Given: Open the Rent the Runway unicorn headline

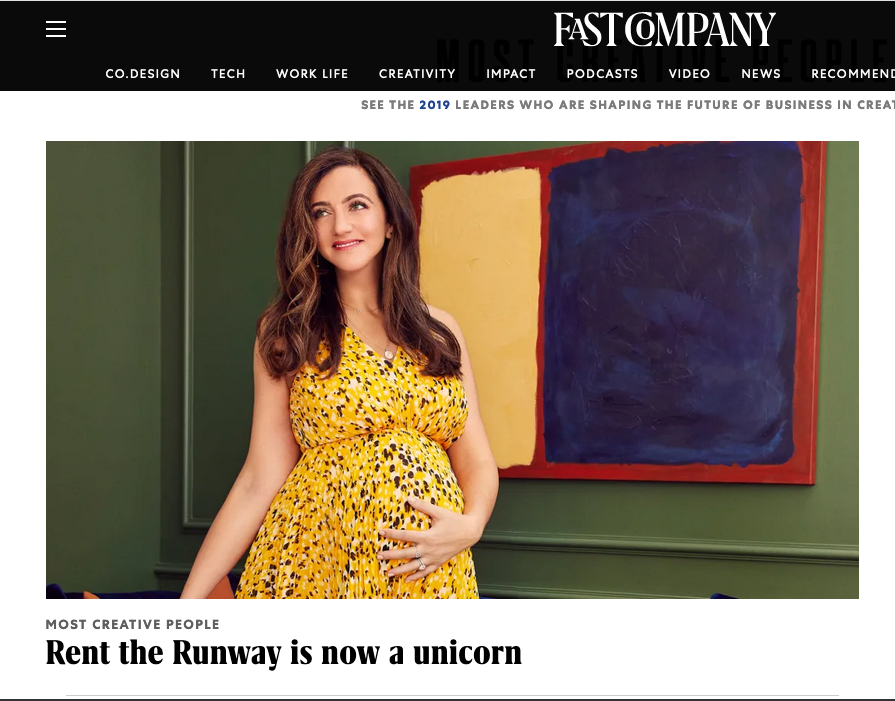Looking at the screenshot, I should pos(284,652).
